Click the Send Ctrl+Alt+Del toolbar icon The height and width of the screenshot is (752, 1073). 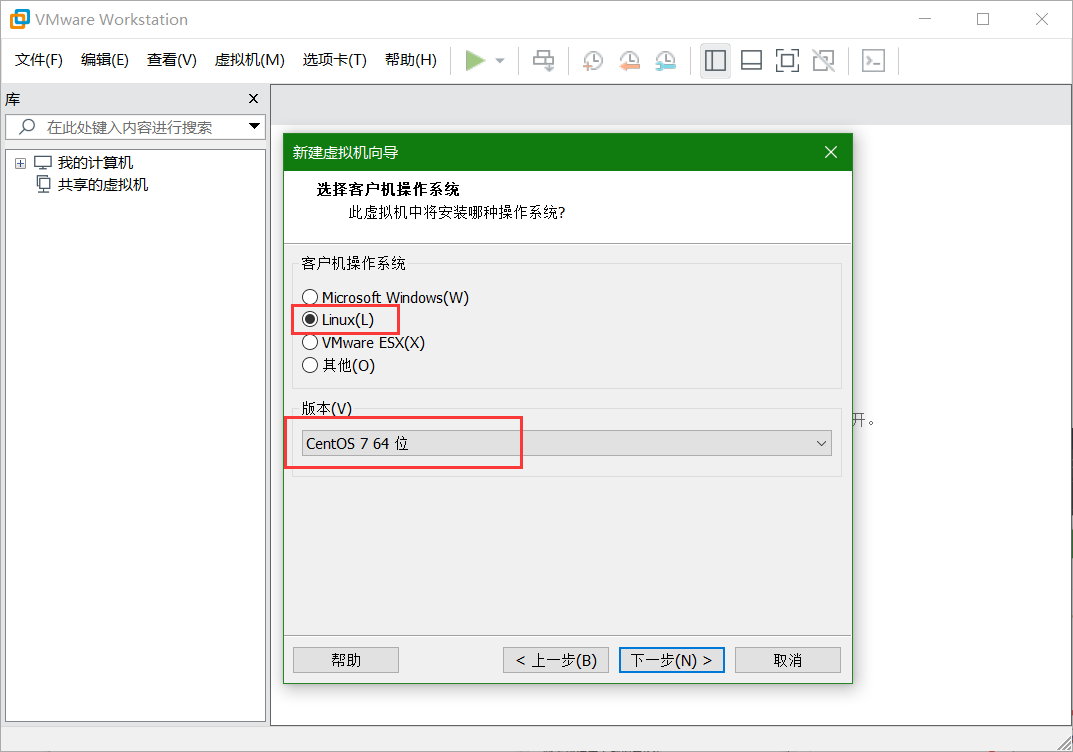544,60
